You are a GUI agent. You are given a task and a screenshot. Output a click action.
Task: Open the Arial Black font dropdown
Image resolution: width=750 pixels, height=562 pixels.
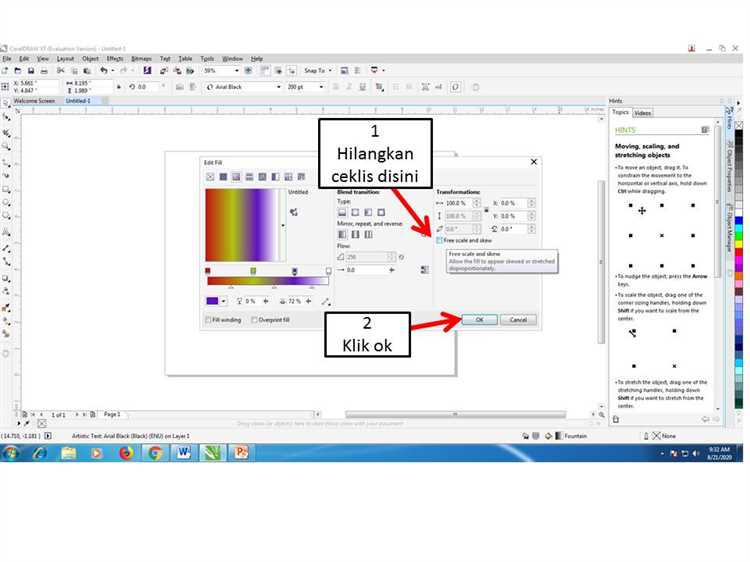tap(278, 87)
